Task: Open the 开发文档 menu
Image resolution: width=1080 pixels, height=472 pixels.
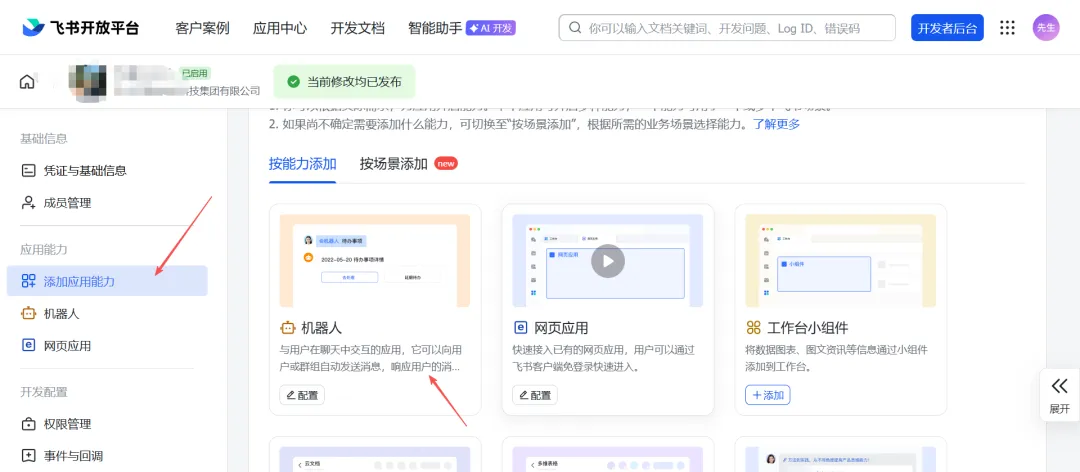Action: coord(357,28)
